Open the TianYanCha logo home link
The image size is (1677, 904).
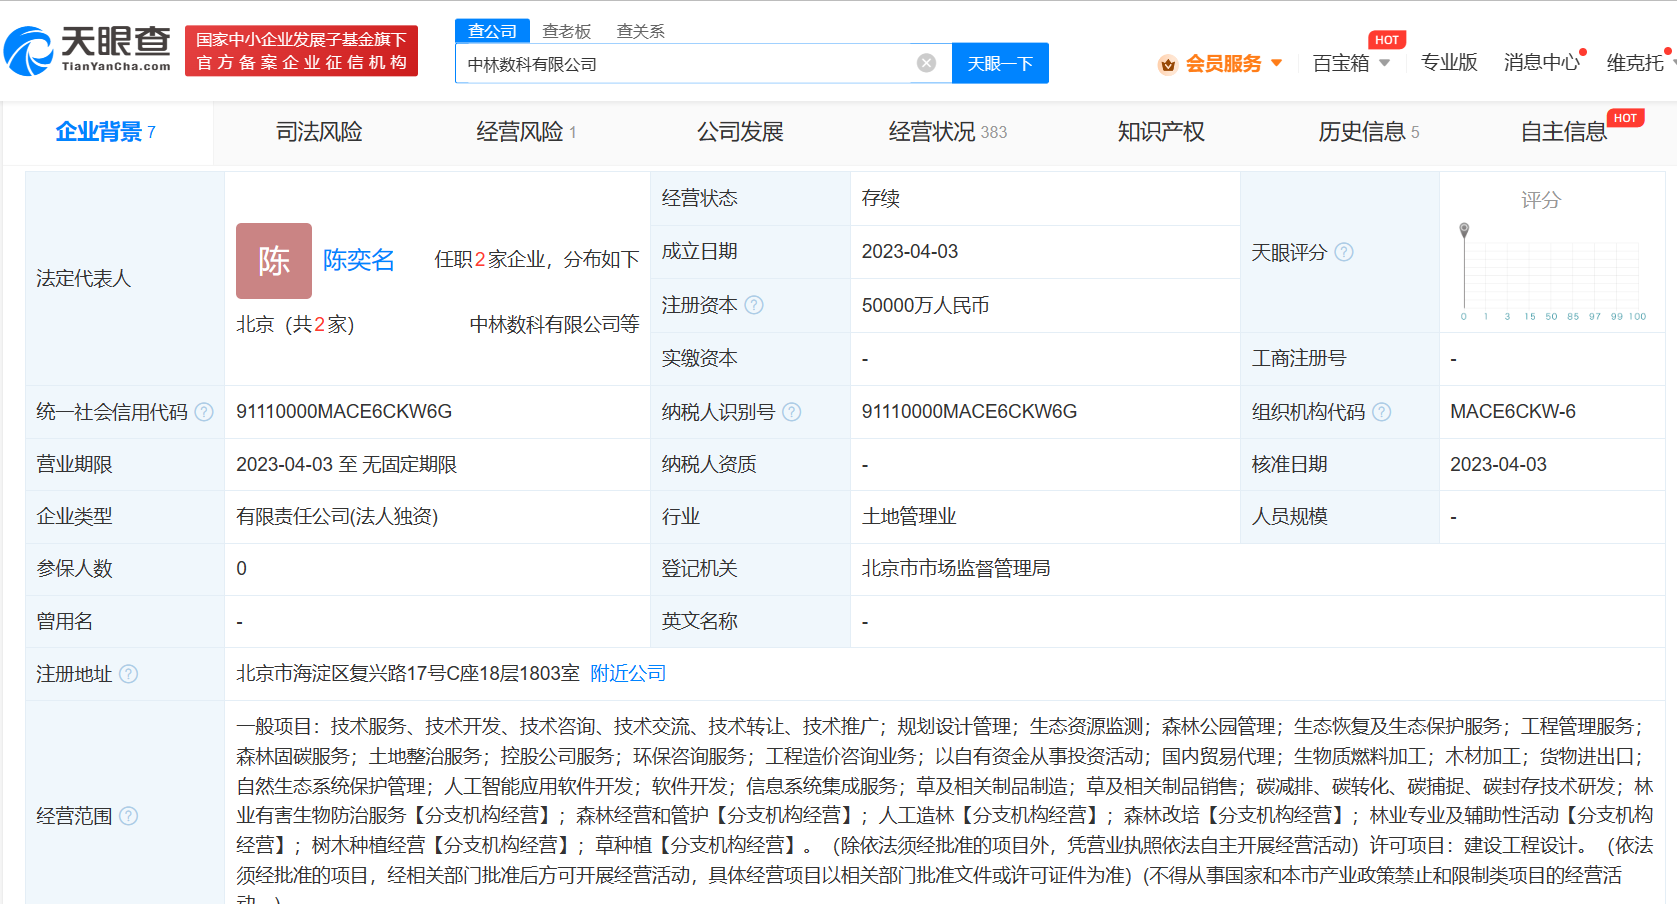[88, 50]
